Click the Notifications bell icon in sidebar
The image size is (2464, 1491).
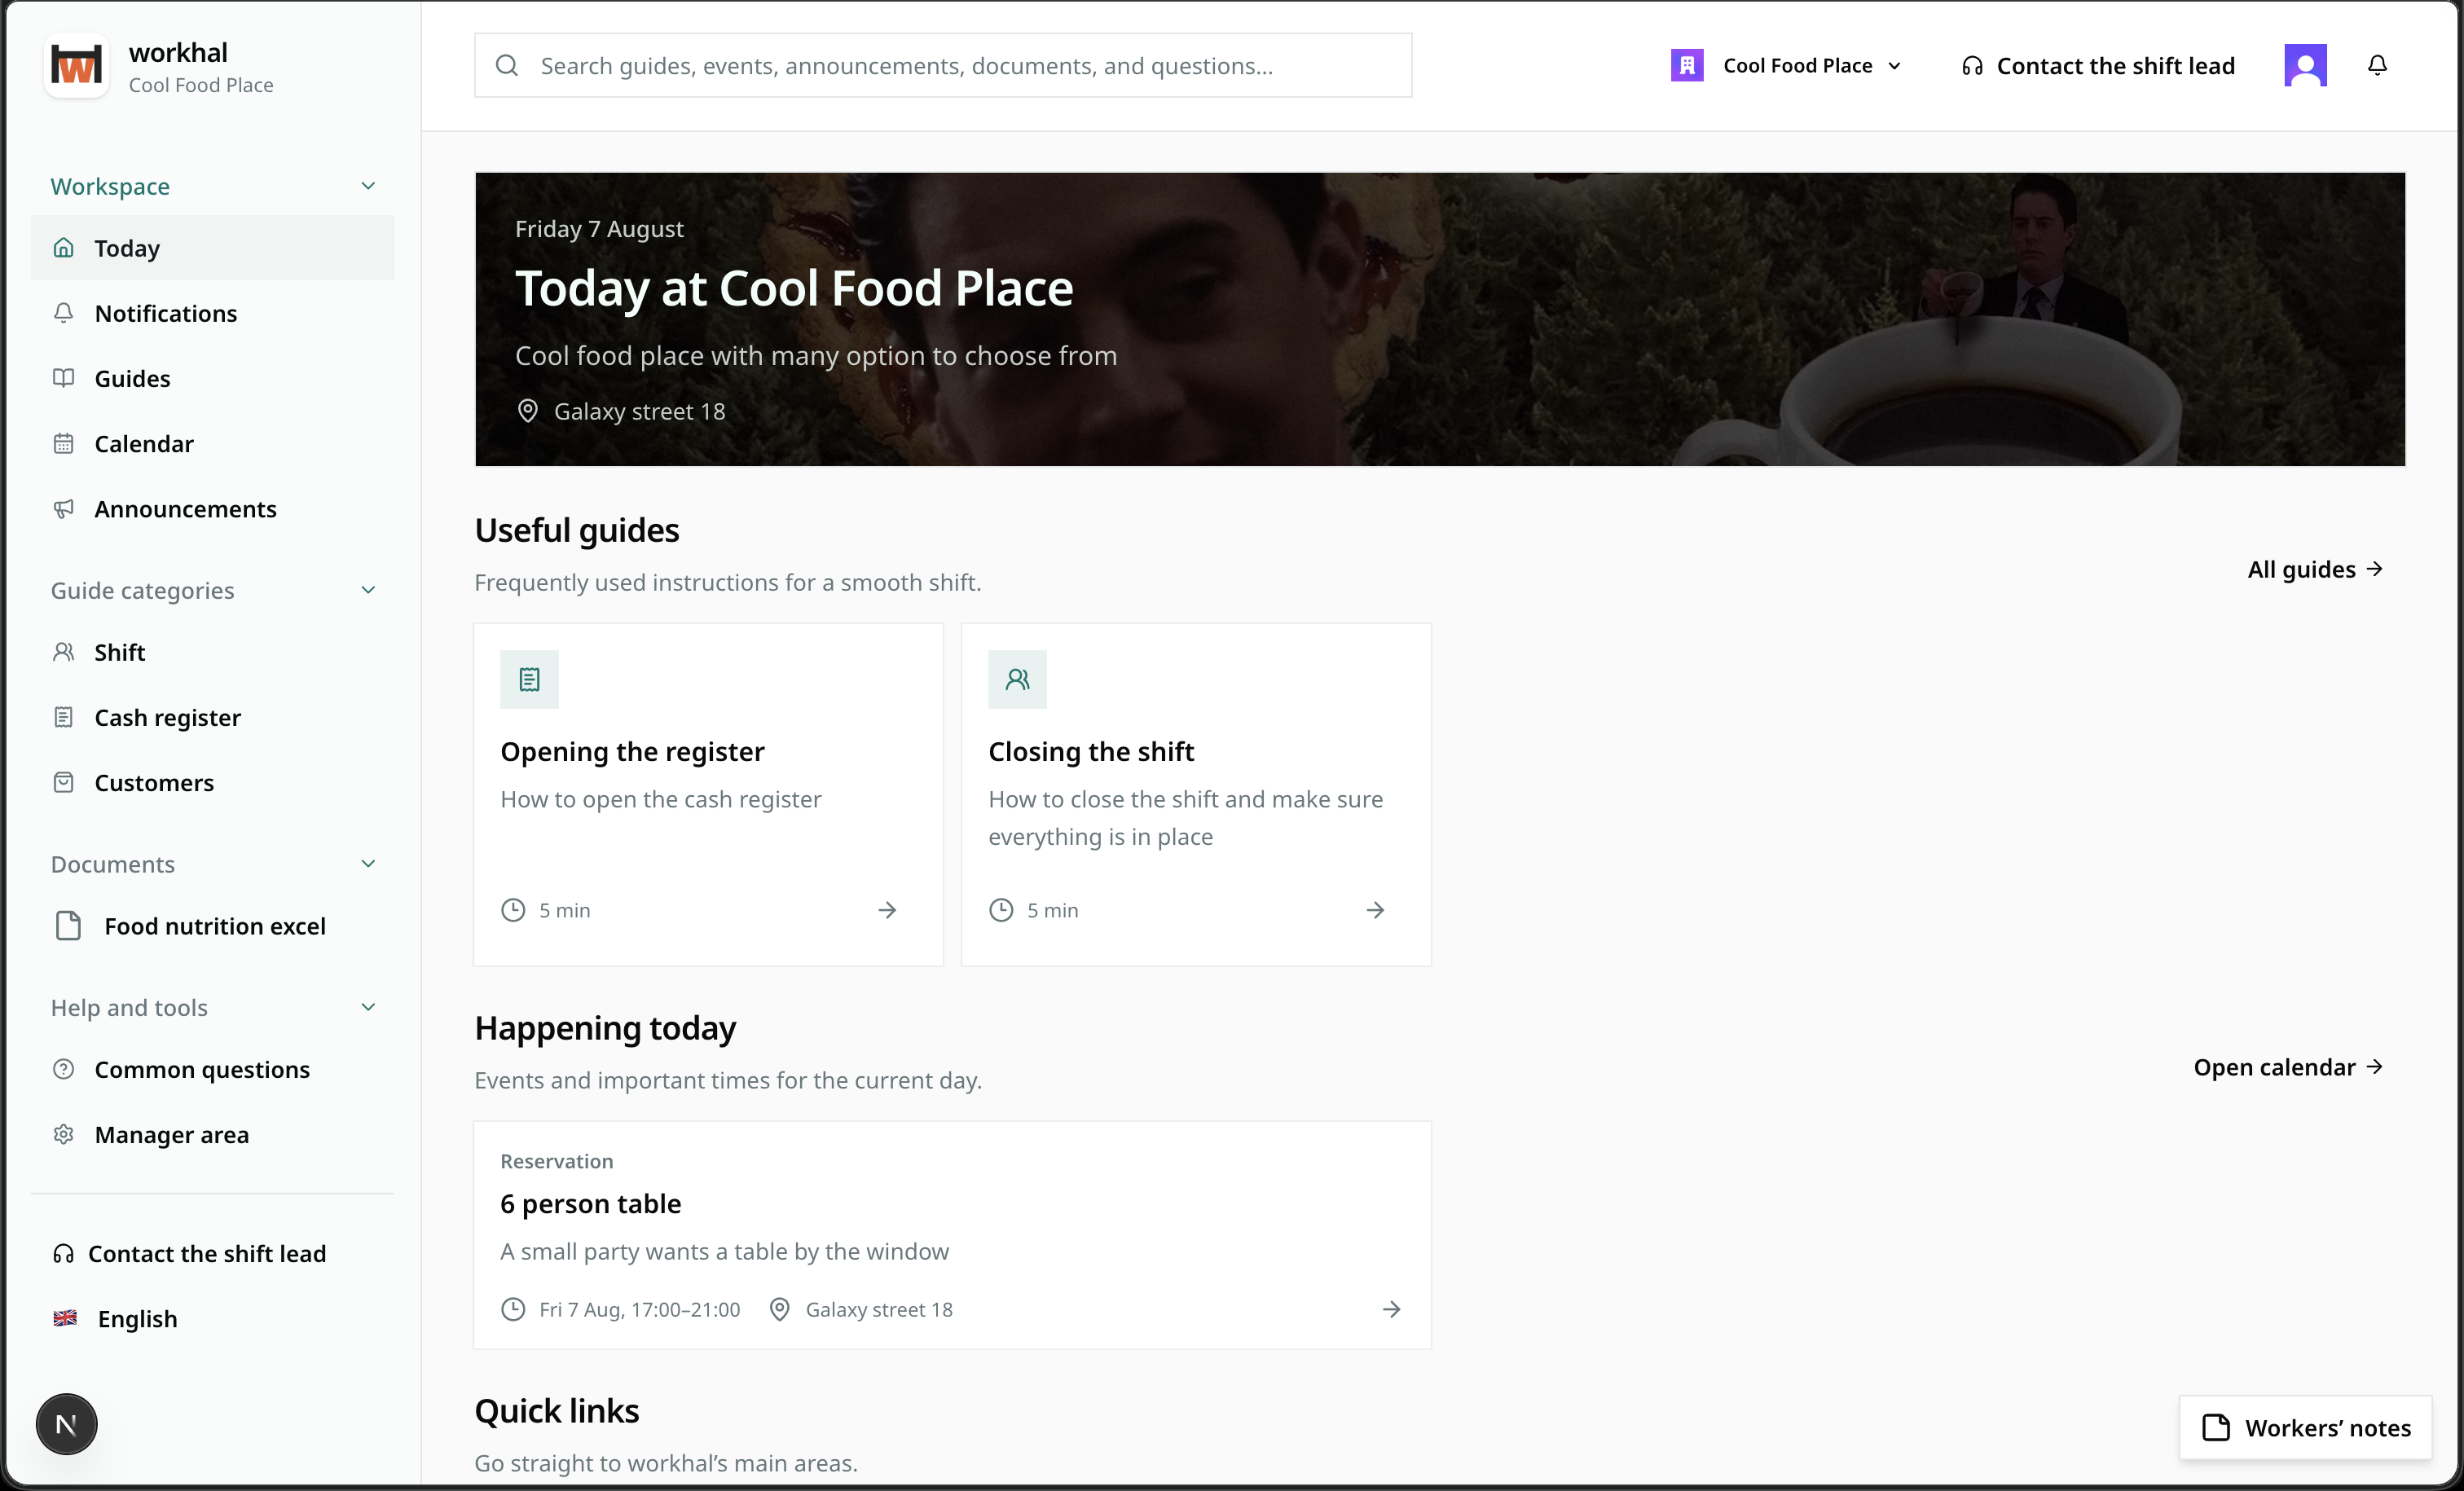(63, 312)
